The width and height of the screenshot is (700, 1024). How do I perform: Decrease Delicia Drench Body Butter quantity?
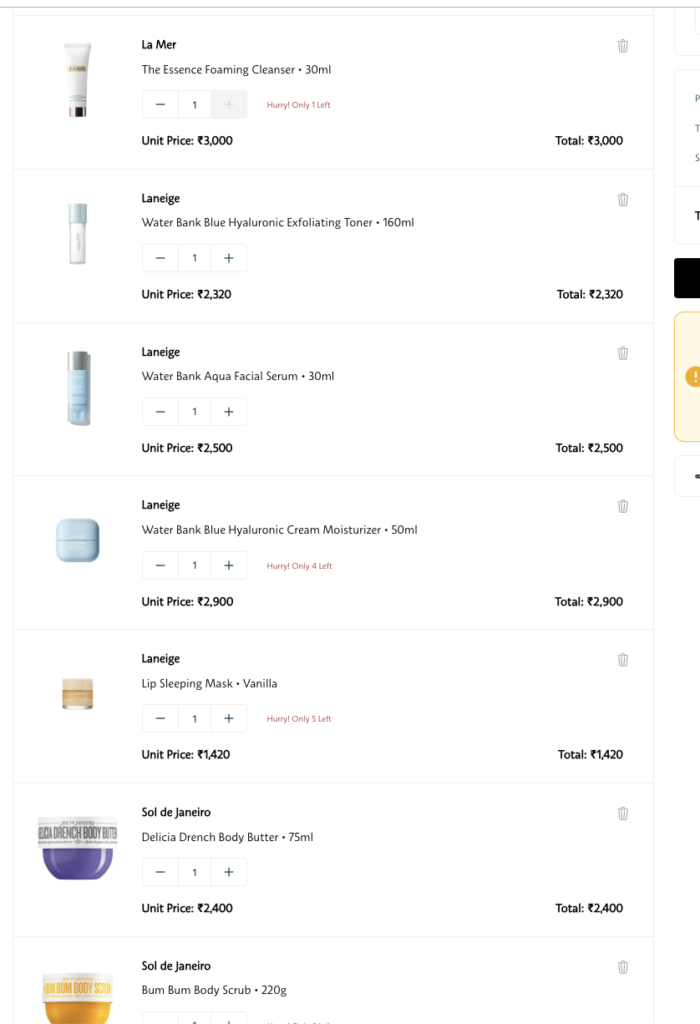tap(160, 872)
